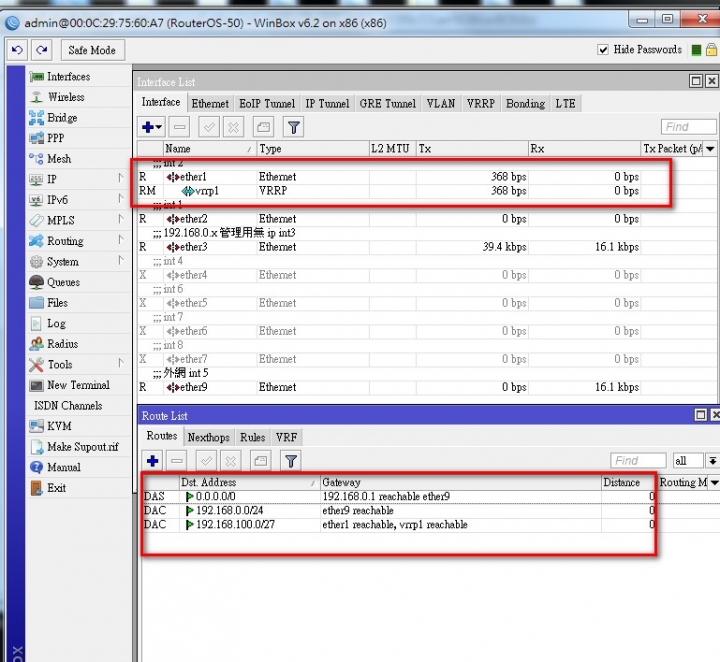Open New Terminal
Screen dimensions: 720x662
click(79, 385)
